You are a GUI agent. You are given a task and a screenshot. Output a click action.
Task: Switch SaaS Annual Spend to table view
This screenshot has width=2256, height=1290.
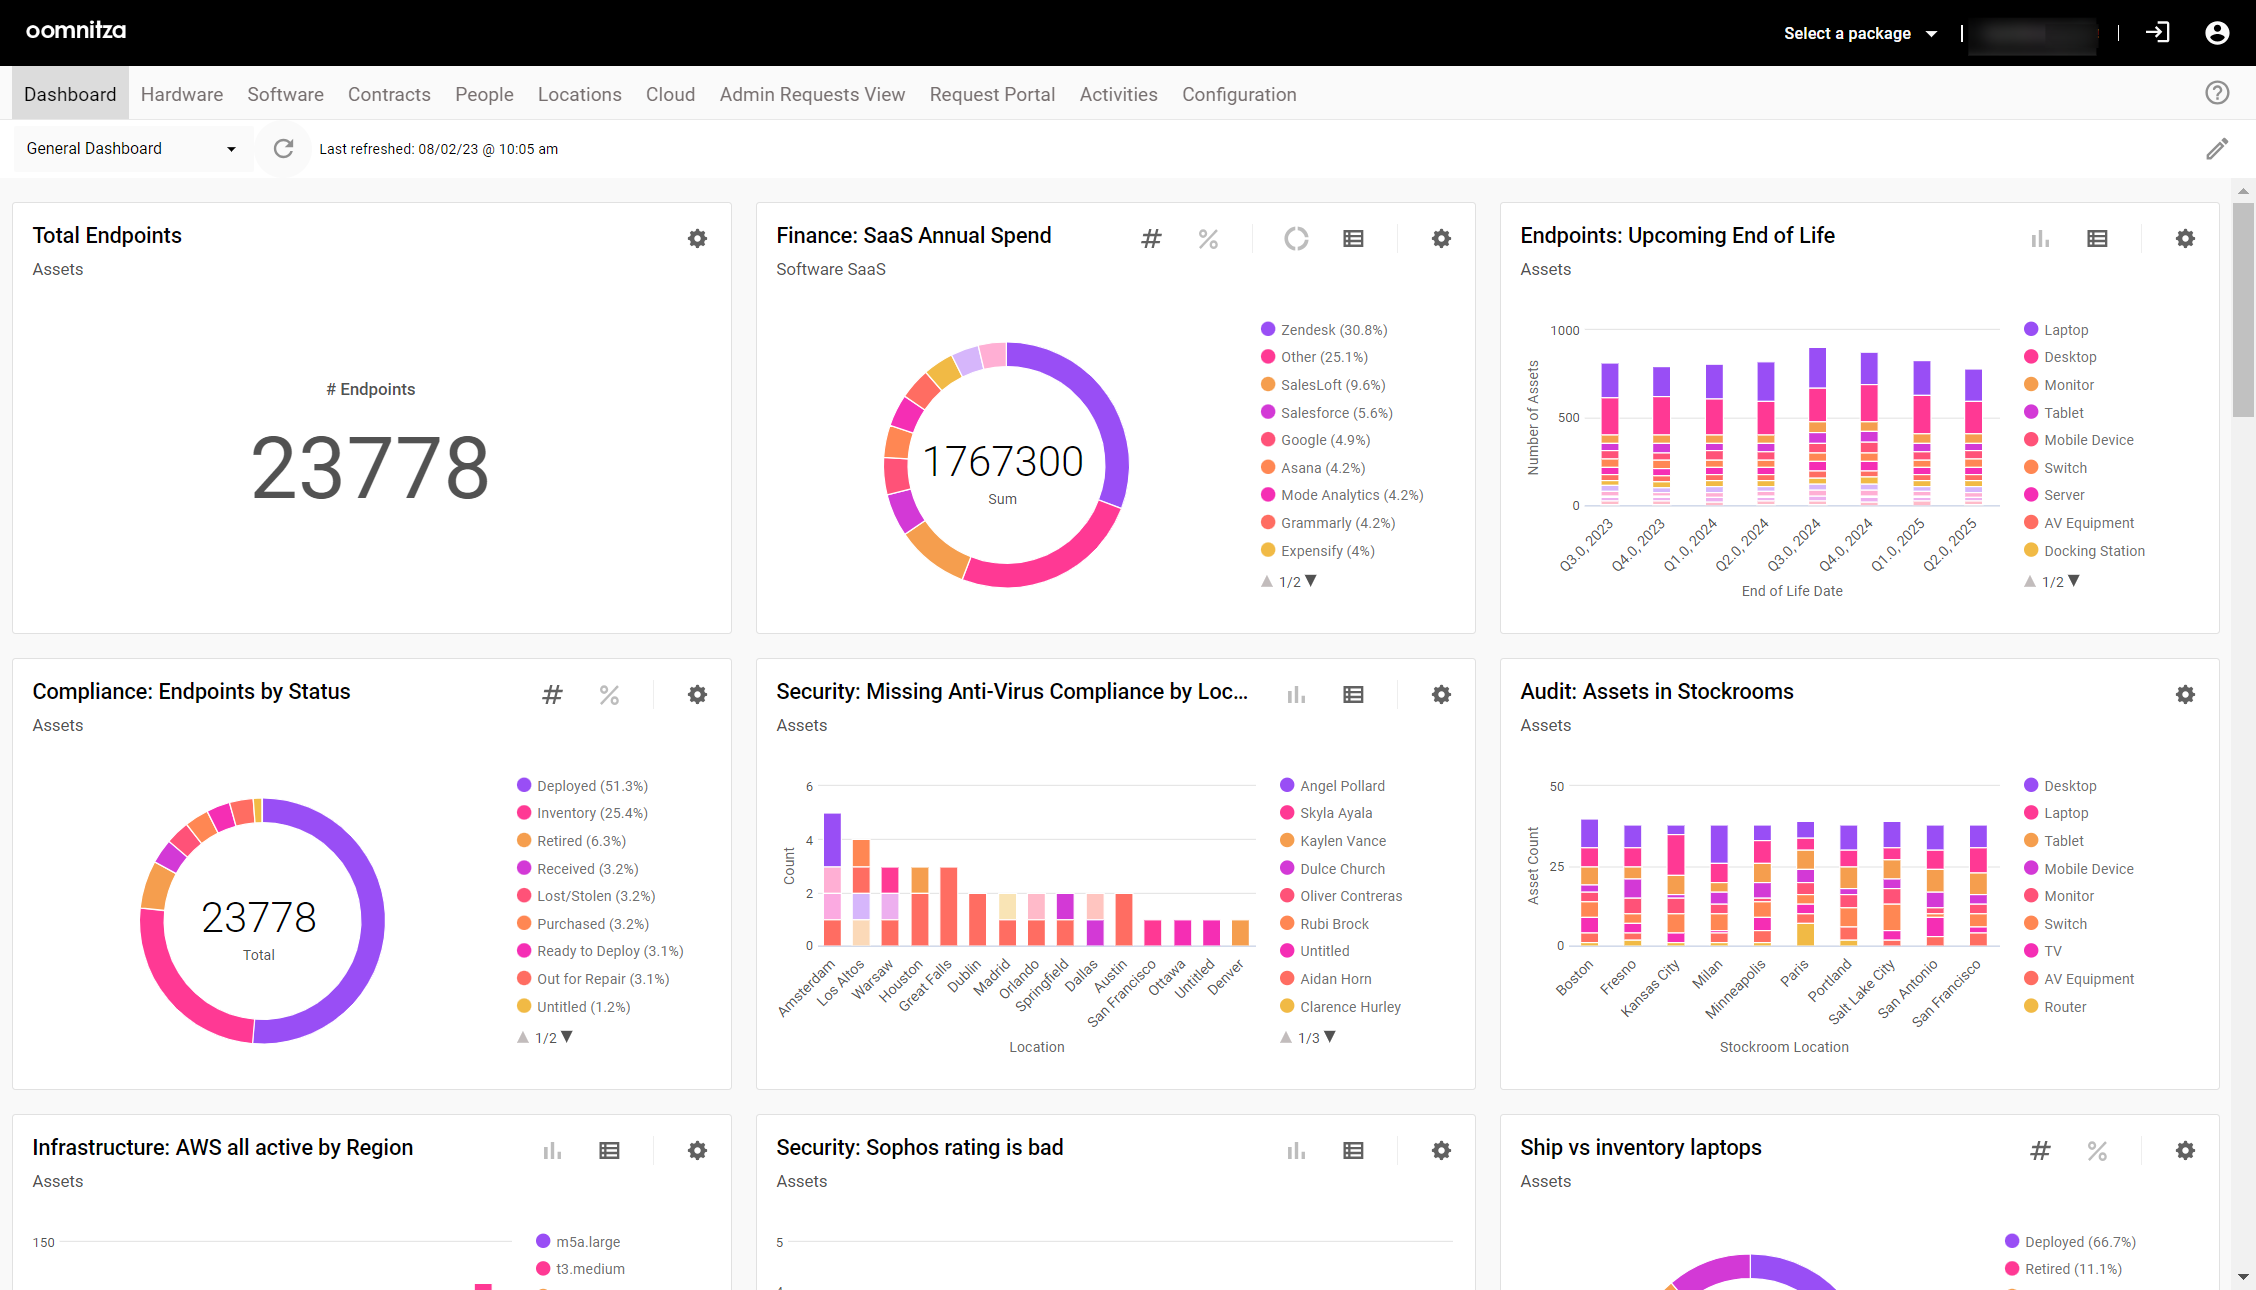tap(1353, 239)
